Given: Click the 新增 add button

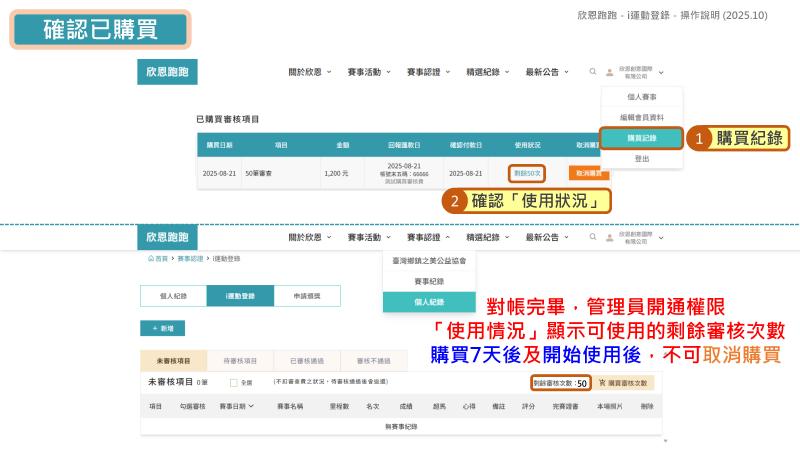Looking at the screenshot, I should pyautogui.click(x=162, y=328).
